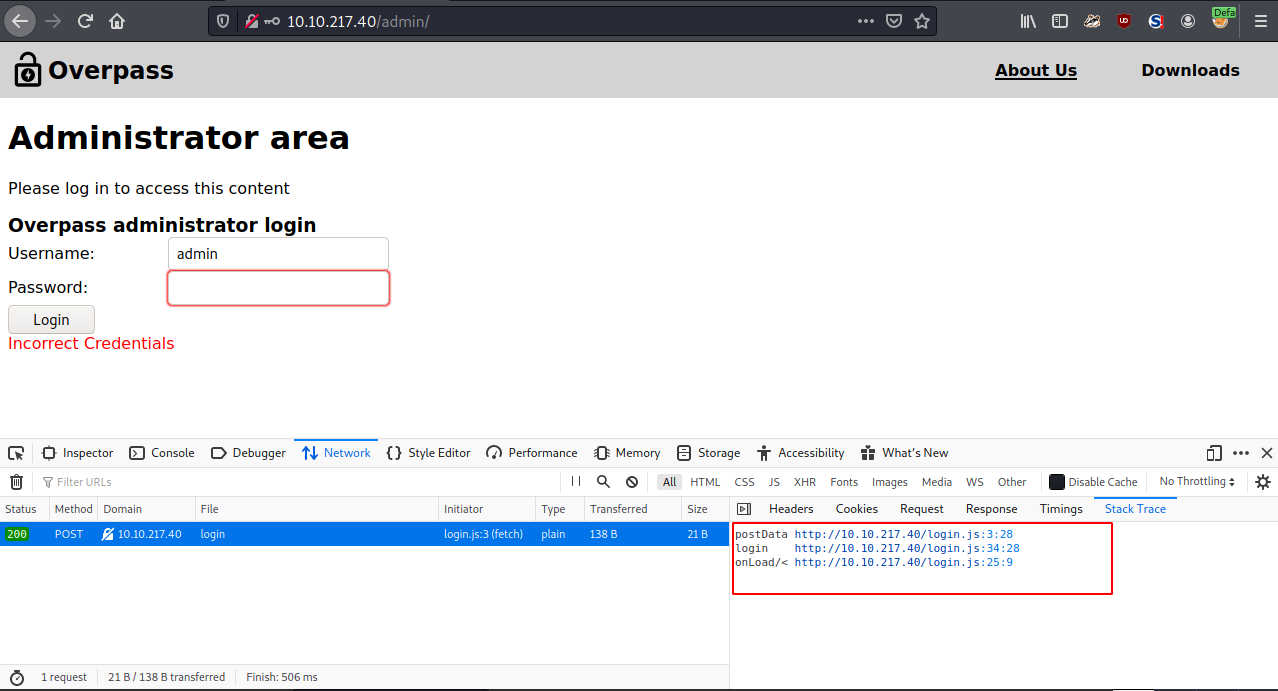Screen dimensions: 1278x691
Task: Filter requests by JS
Action: point(774,482)
